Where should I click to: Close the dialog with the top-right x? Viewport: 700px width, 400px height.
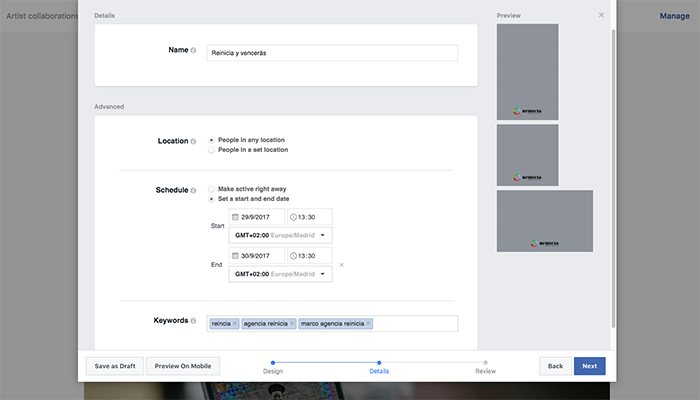(x=601, y=15)
